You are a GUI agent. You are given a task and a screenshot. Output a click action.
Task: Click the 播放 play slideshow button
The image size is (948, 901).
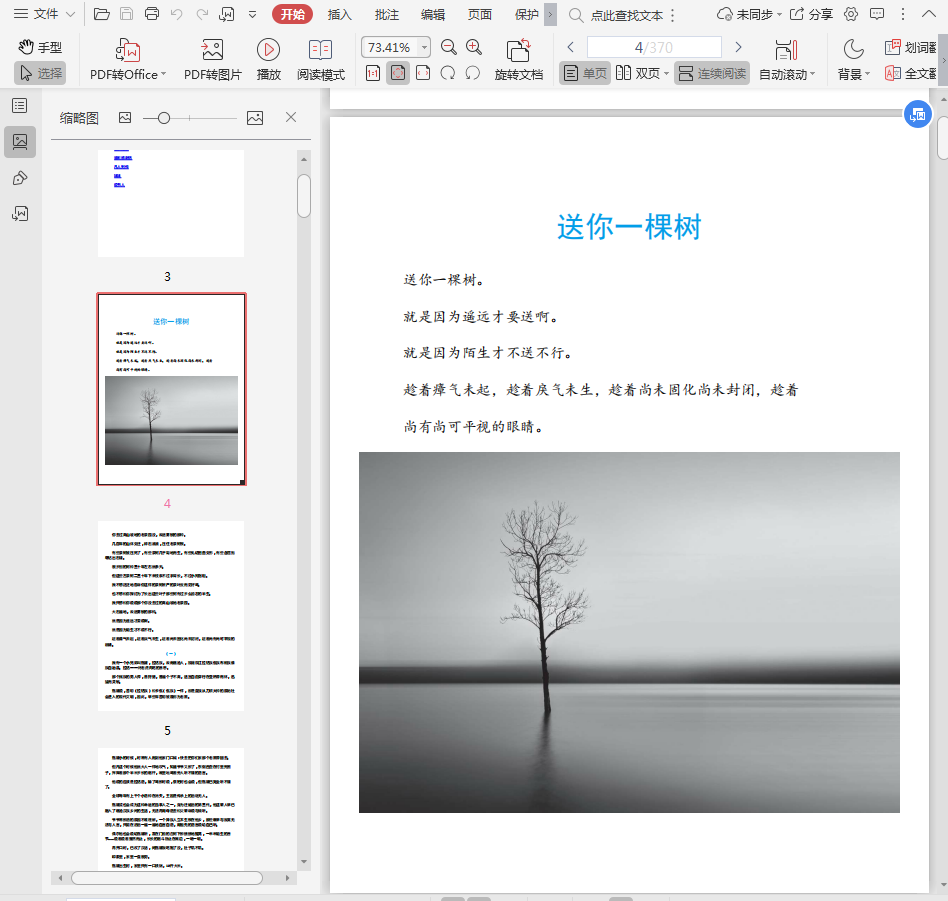tap(268, 50)
